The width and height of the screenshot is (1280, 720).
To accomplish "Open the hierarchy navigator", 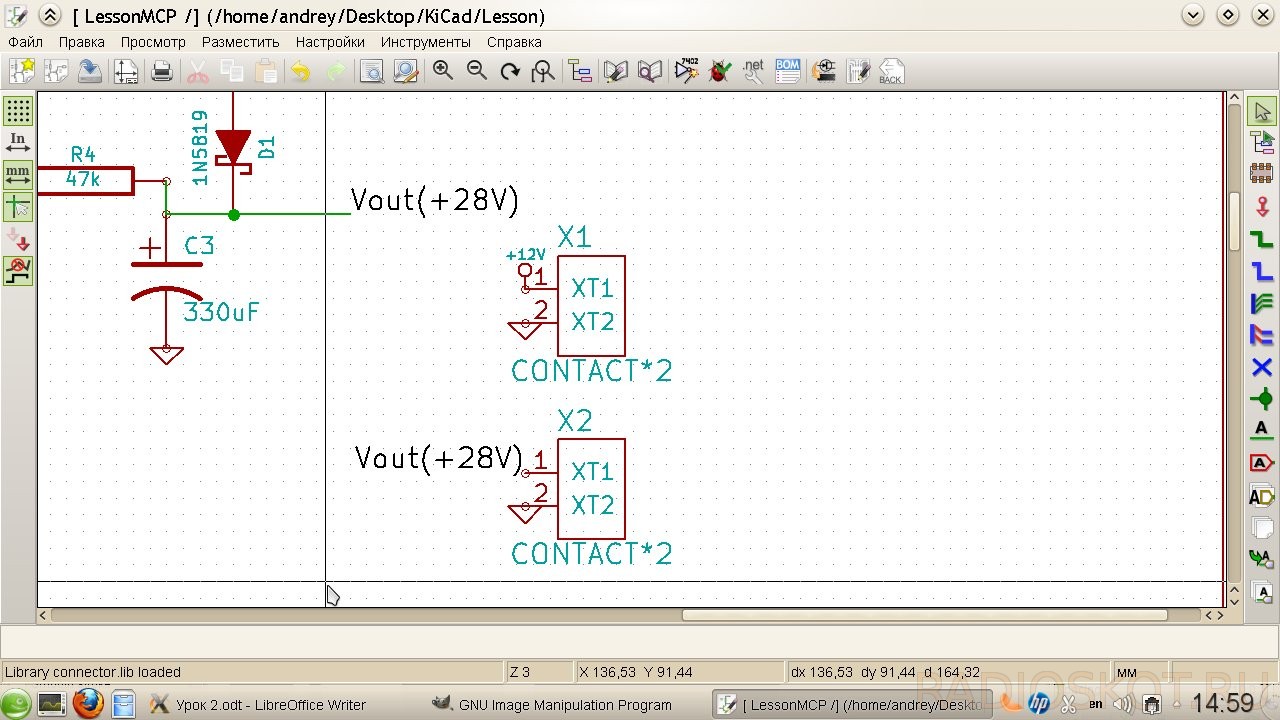I will click(580, 71).
